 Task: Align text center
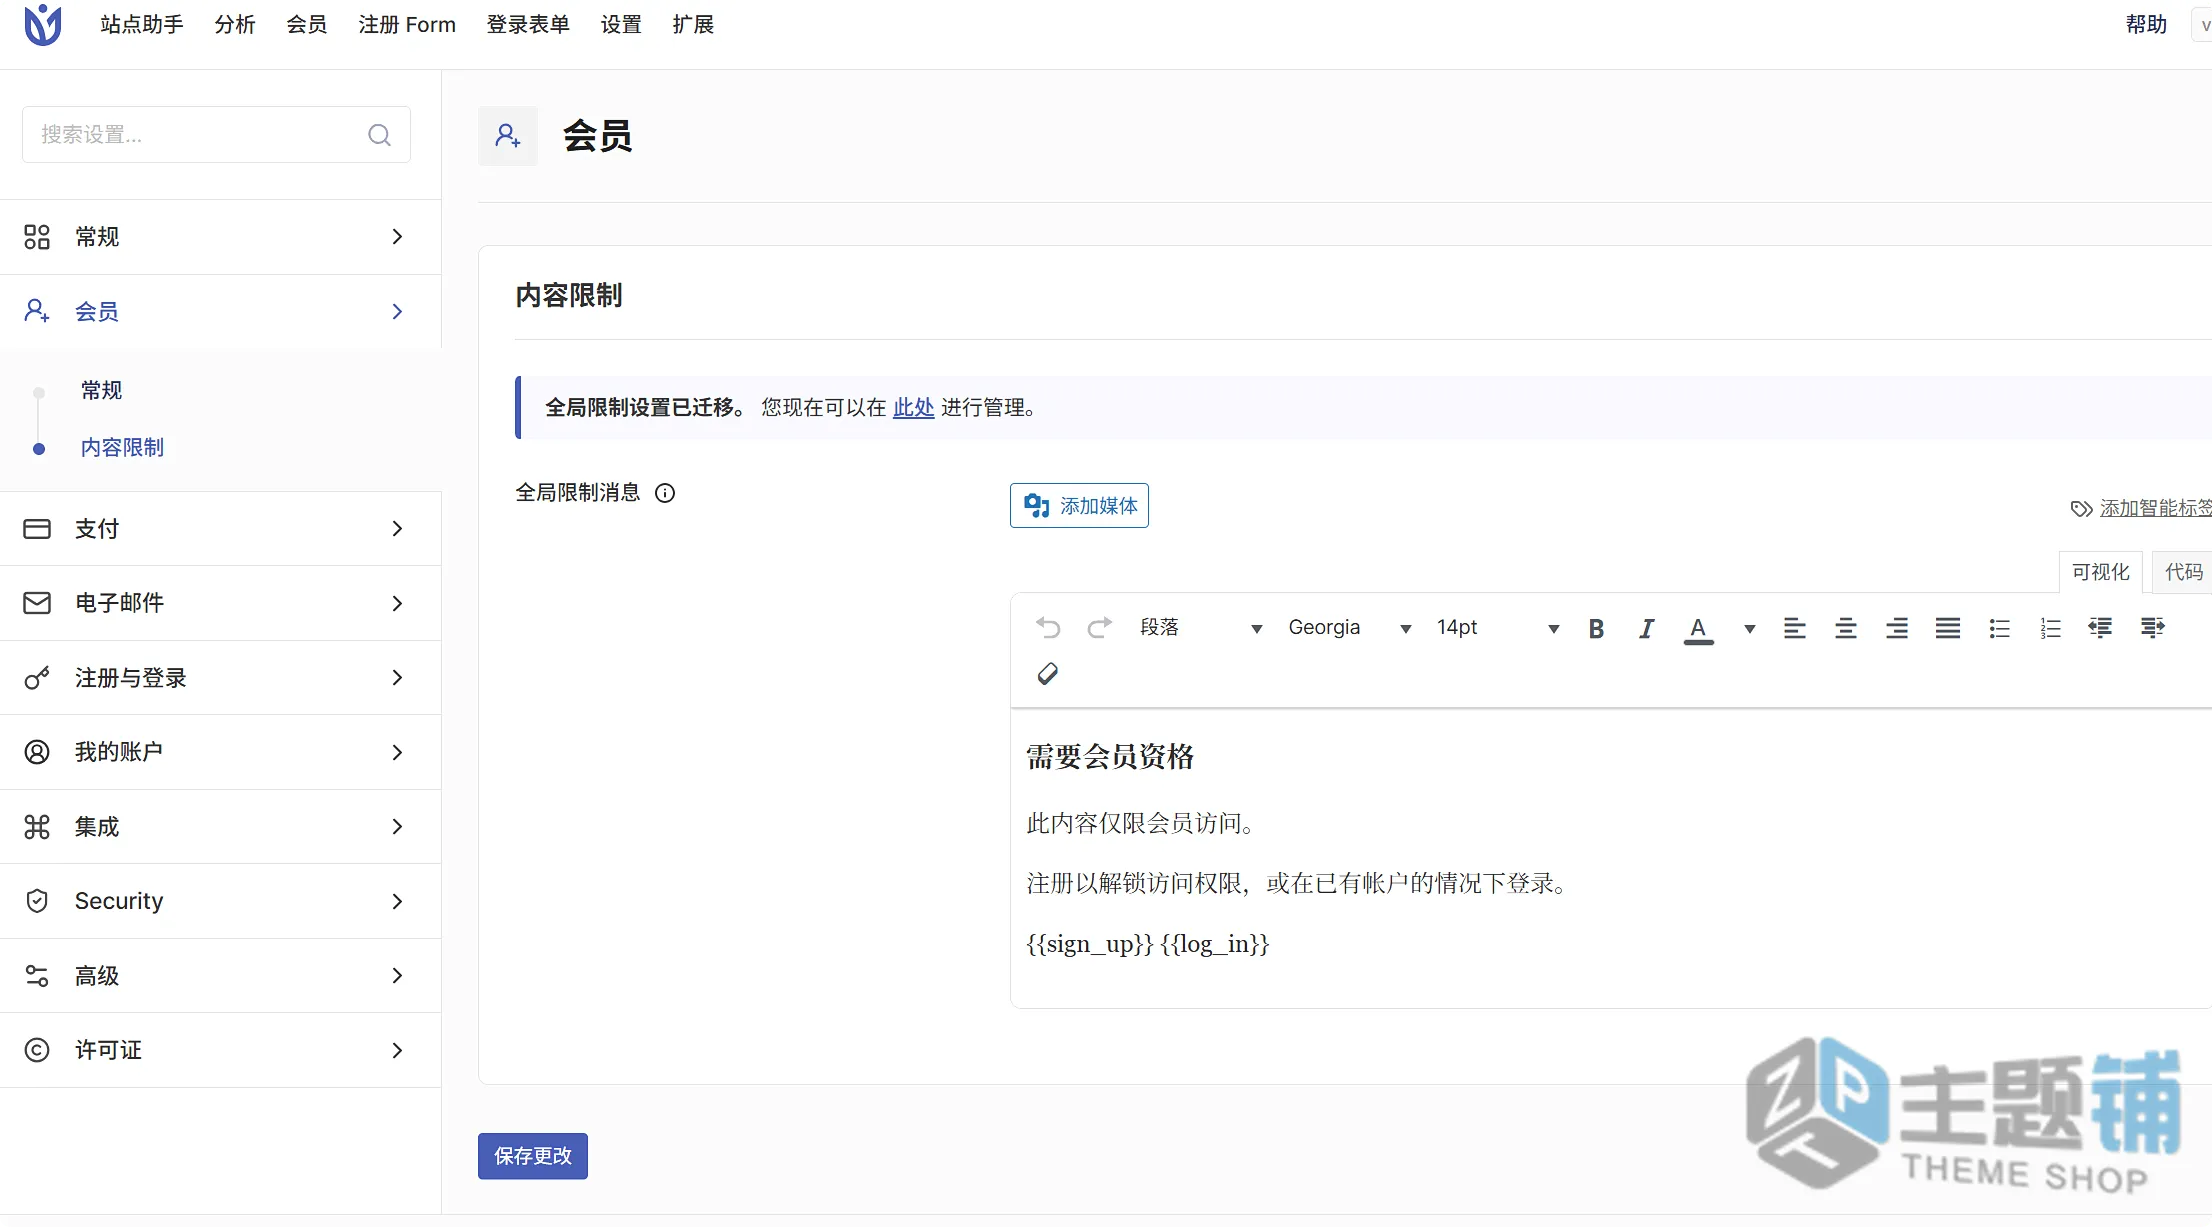[x=1846, y=628]
